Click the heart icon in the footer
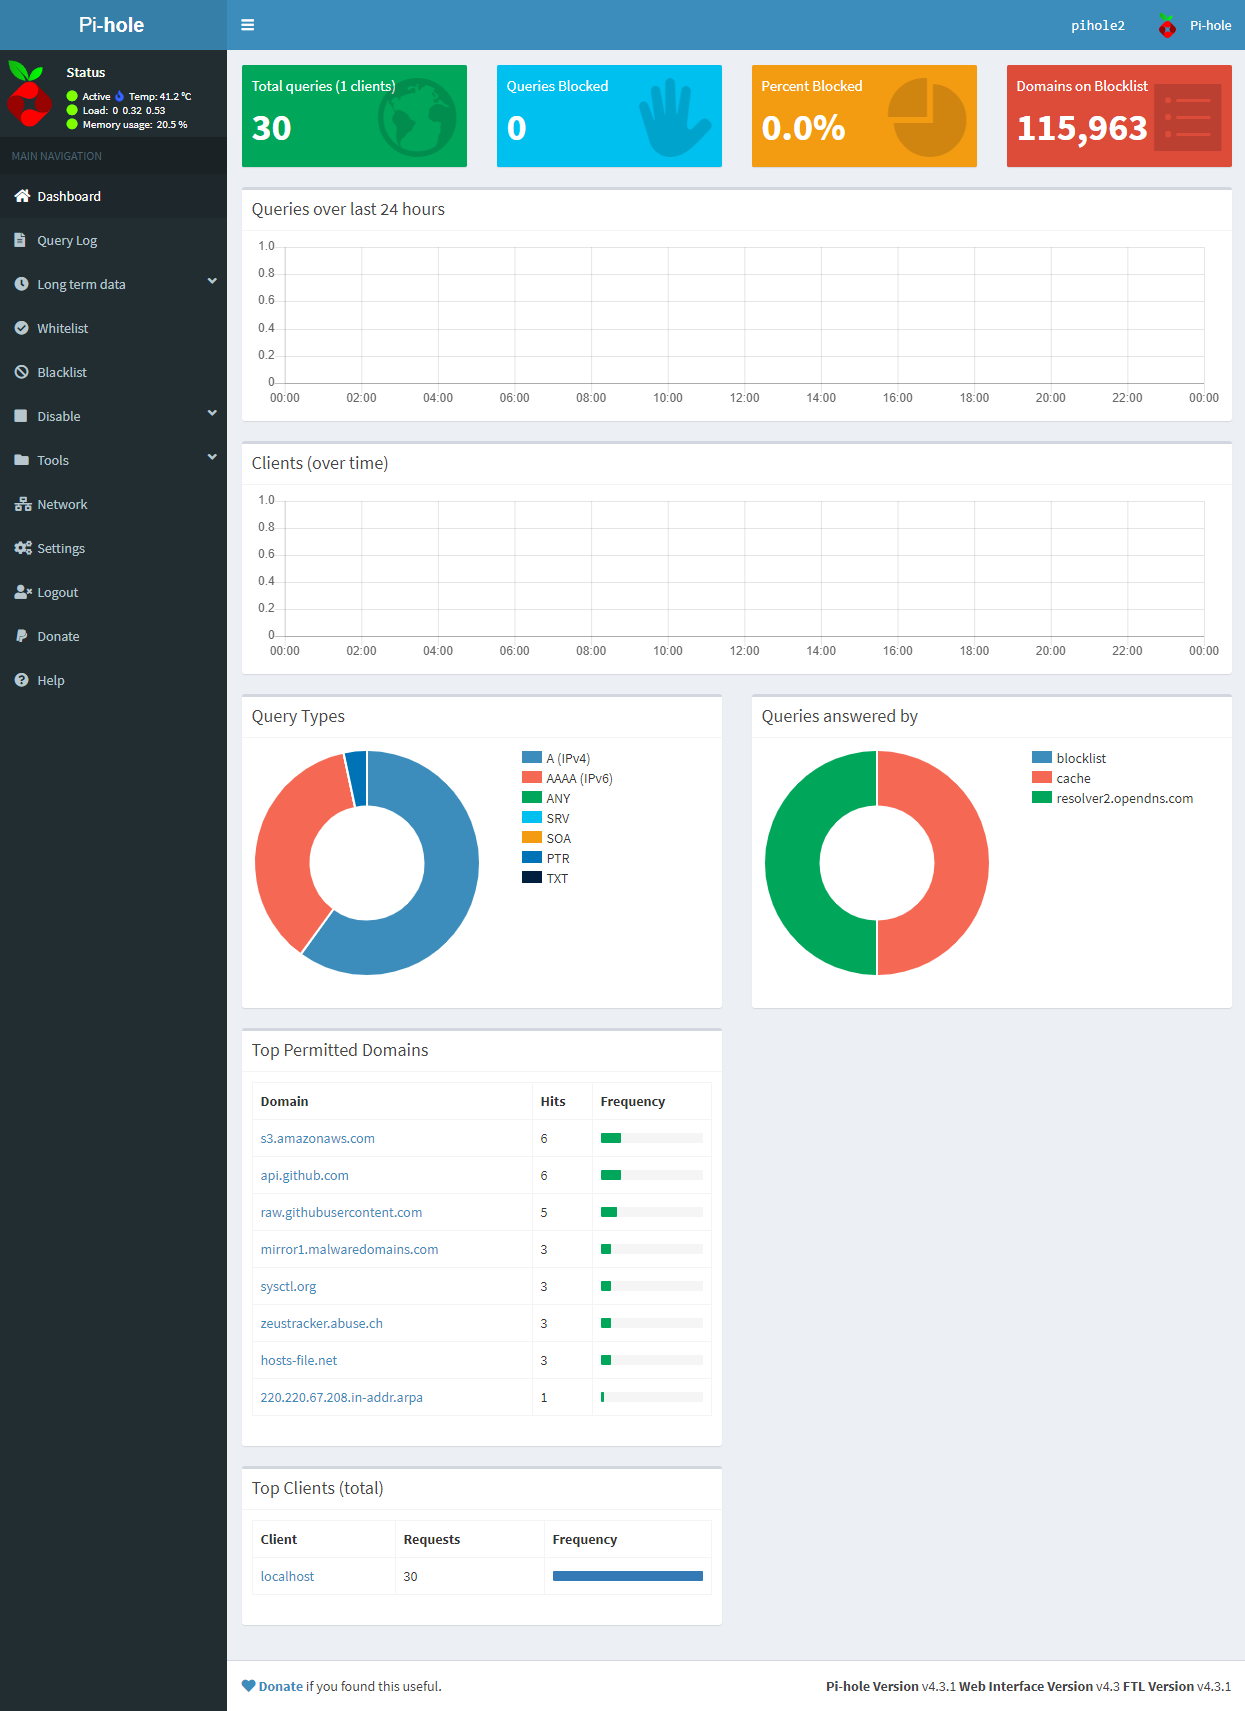The image size is (1245, 1711). 248,1686
